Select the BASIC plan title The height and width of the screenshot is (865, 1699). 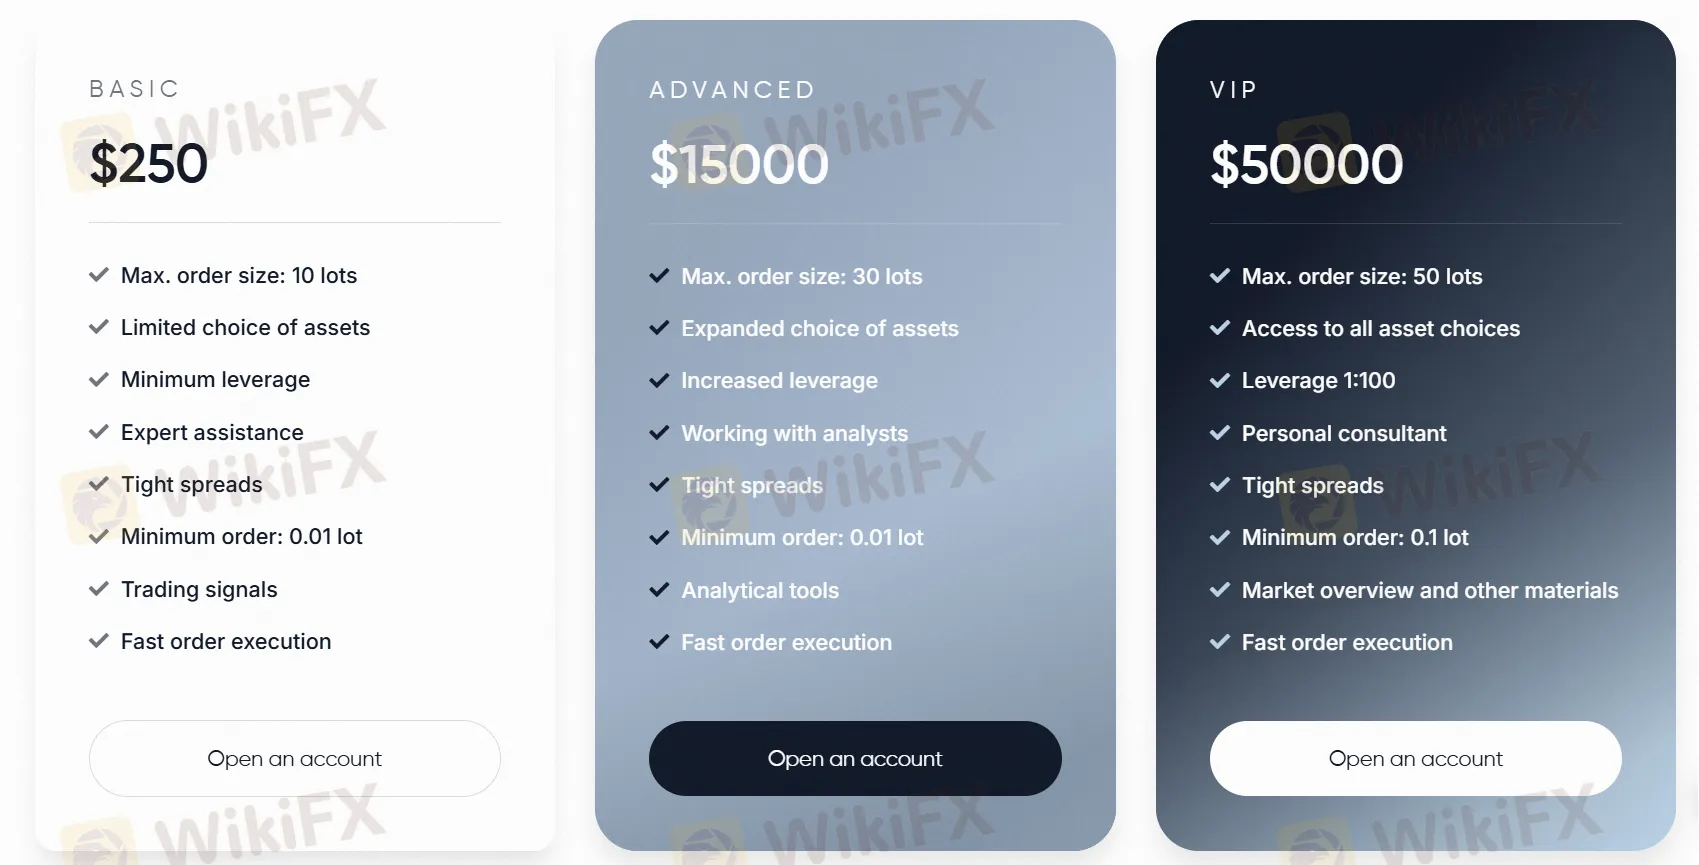(x=134, y=89)
